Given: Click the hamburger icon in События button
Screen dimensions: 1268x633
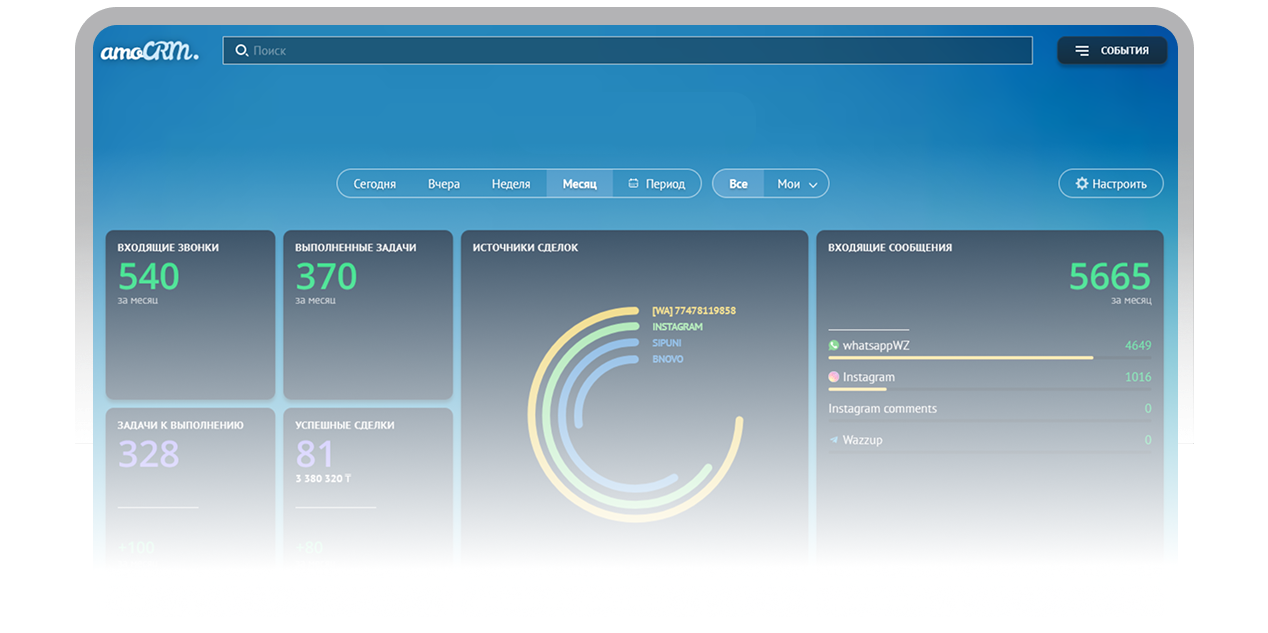Looking at the screenshot, I should [x=1082, y=51].
